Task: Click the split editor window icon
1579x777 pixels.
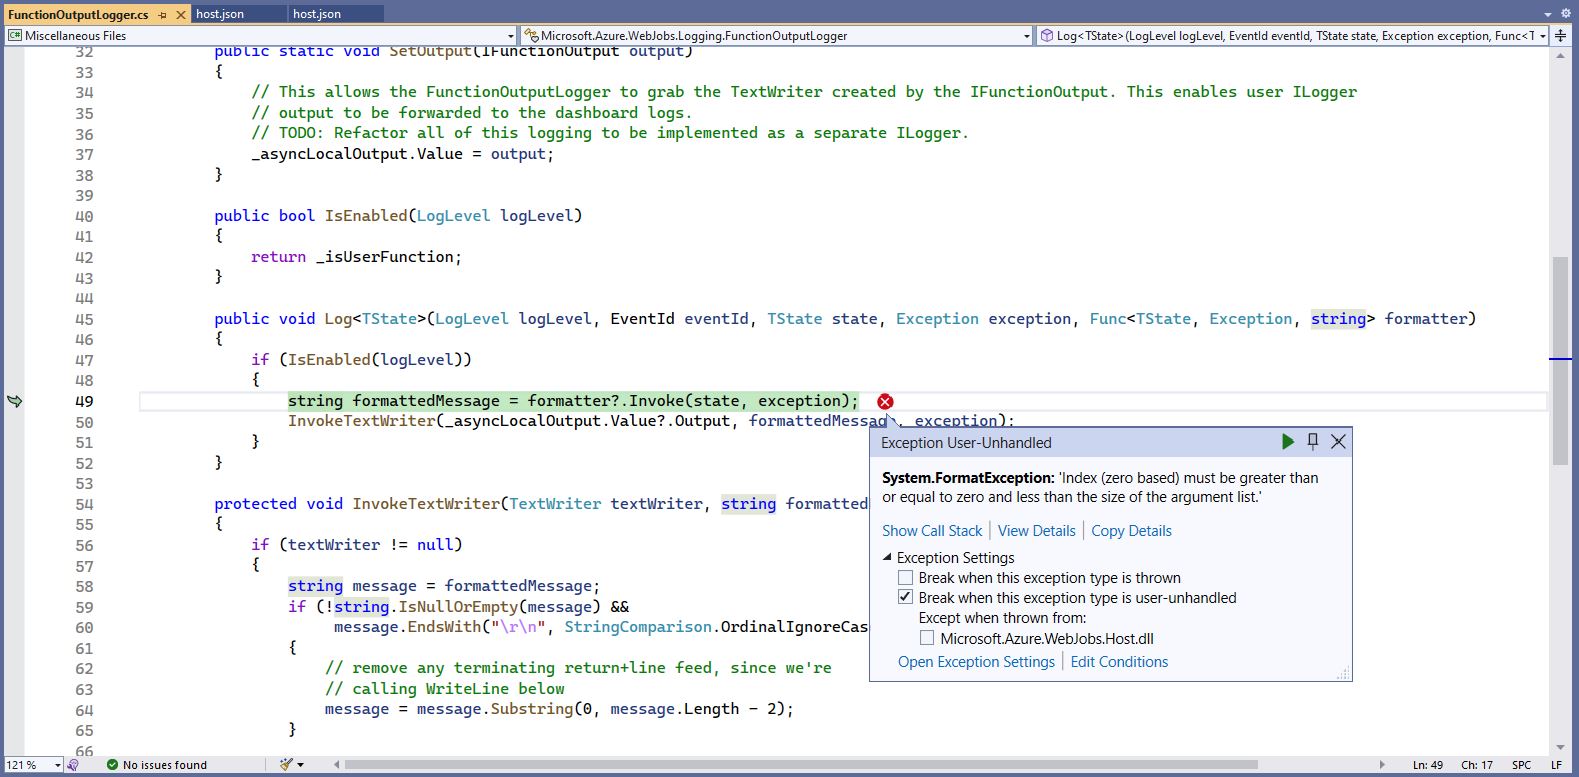Action: (x=1560, y=35)
